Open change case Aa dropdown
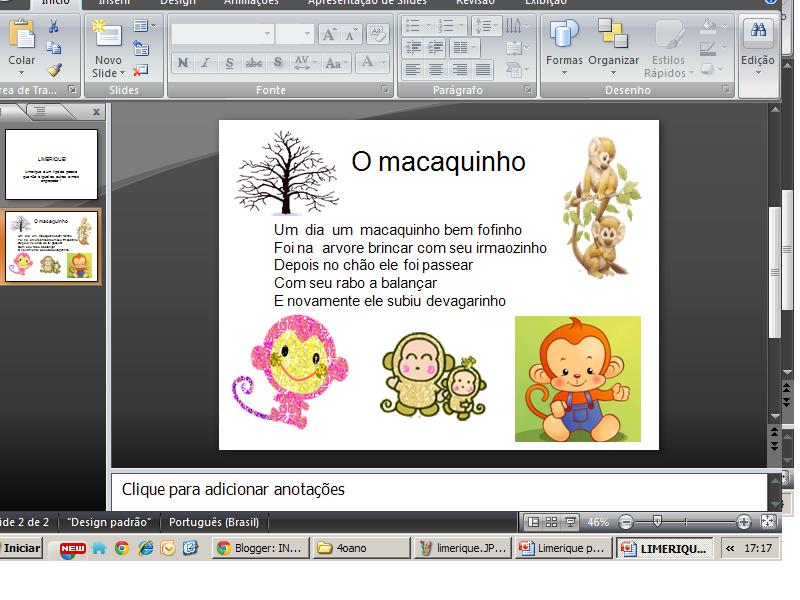Viewport: 800px width, 600px height. click(336, 63)
